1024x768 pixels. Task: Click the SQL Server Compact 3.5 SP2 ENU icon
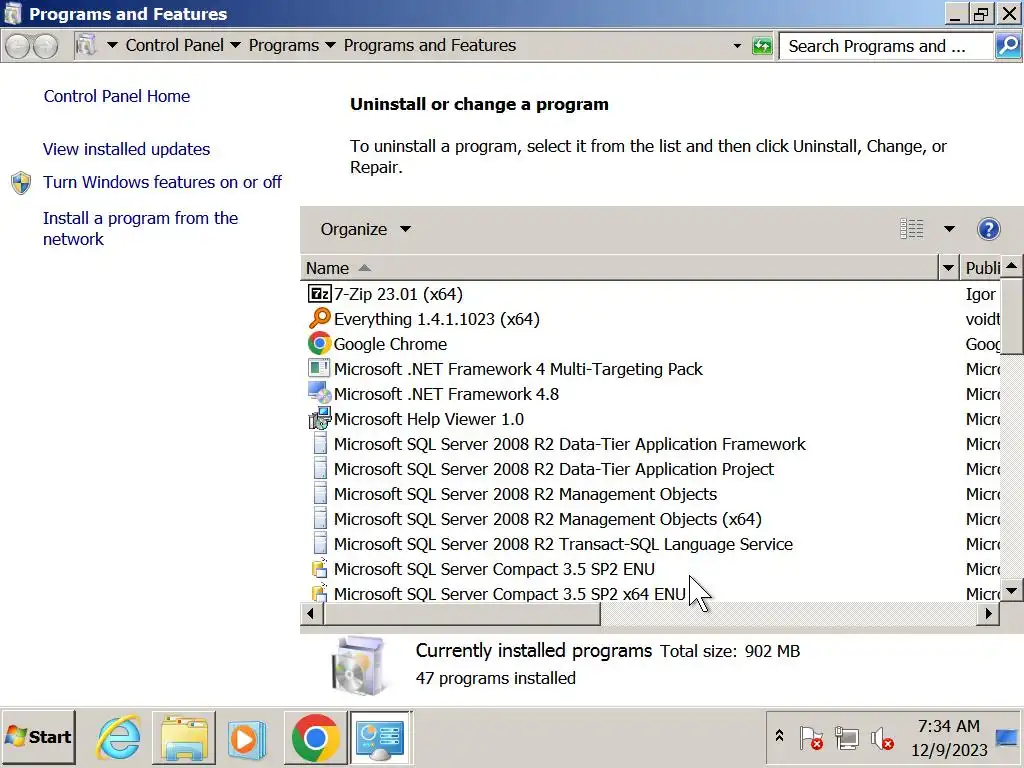pos(319,568)
